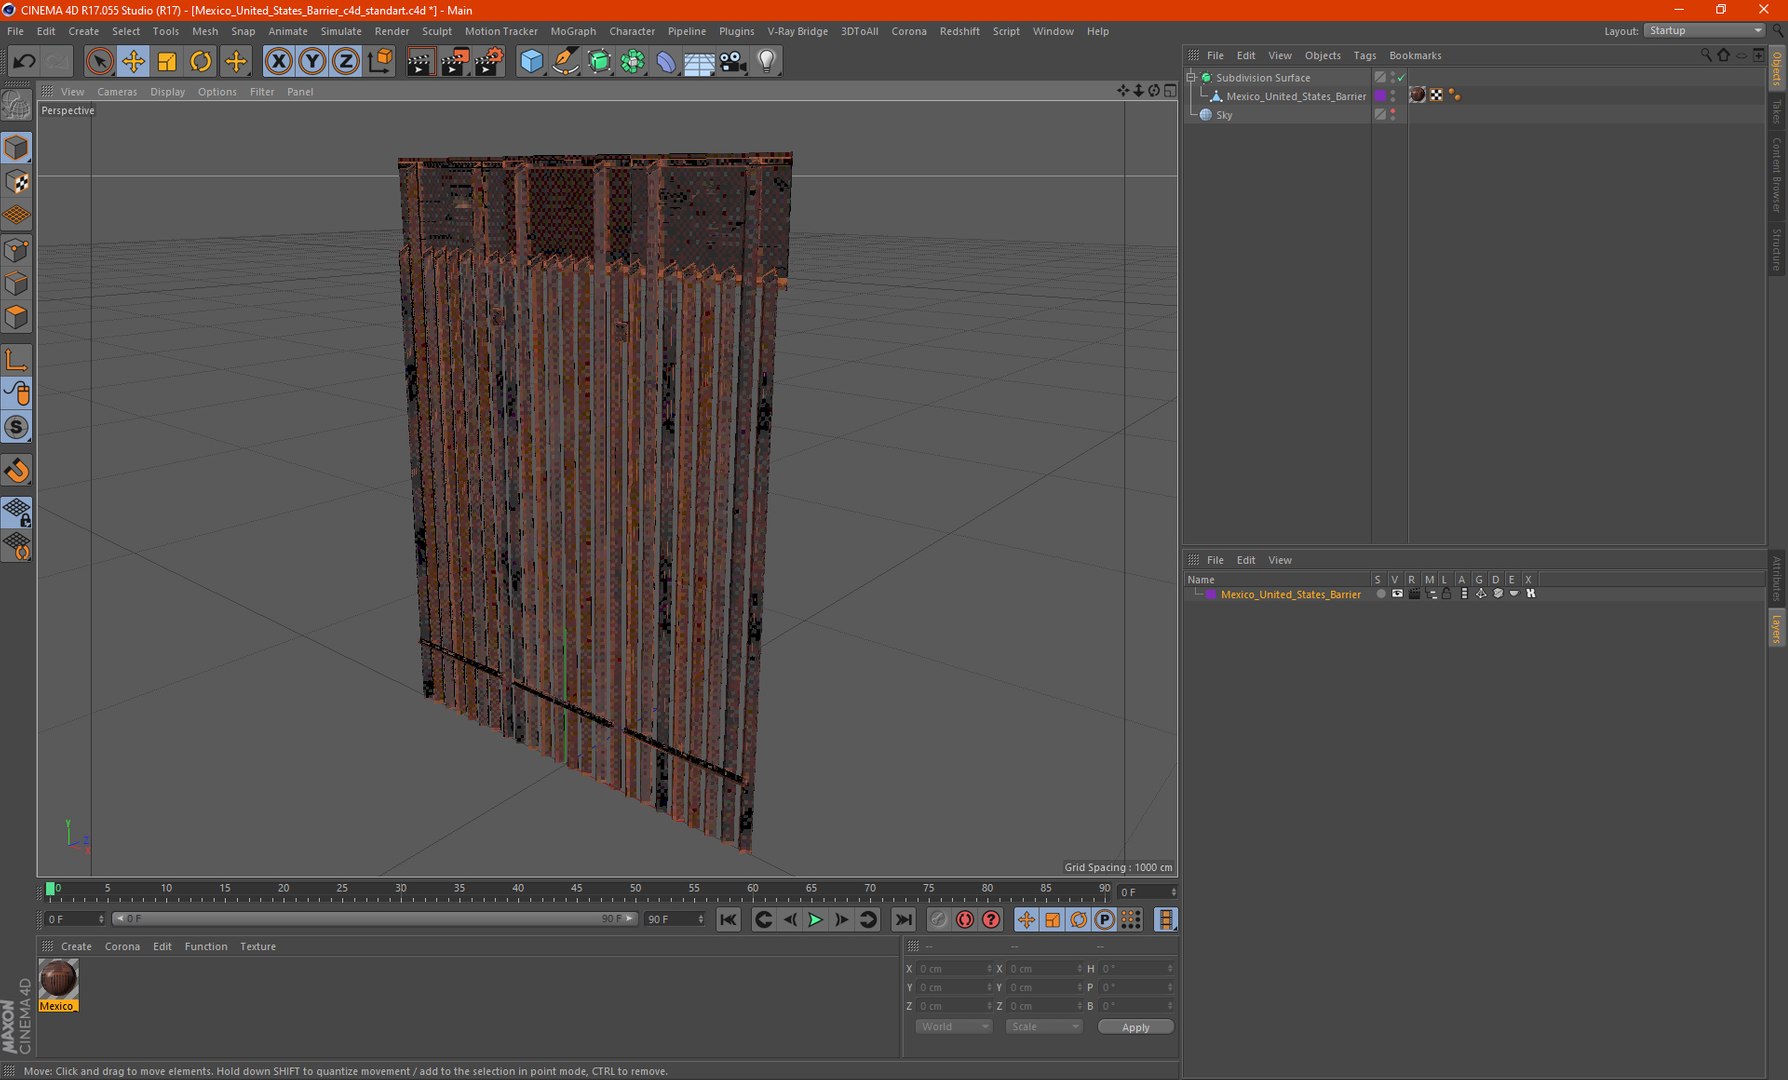
Task: Open the World coordinate dropdown
Action: click(x=953, y=1027)
